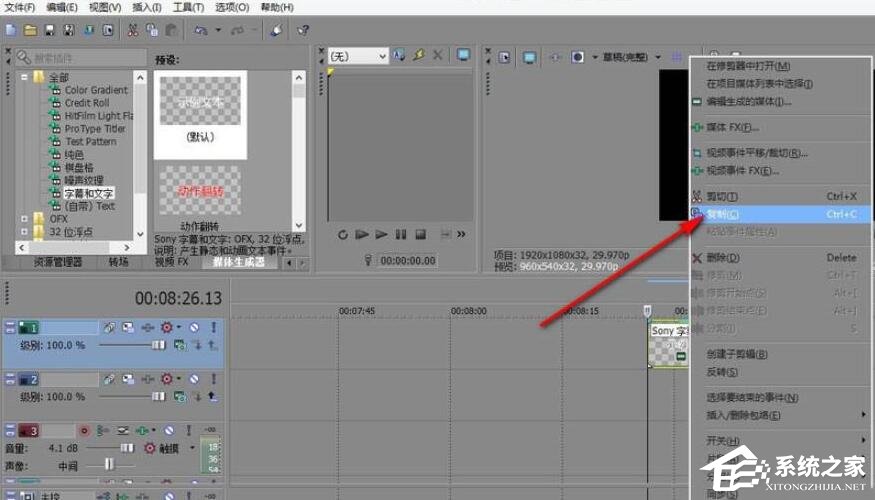Click stop button in trimmer

coord(421,234)
